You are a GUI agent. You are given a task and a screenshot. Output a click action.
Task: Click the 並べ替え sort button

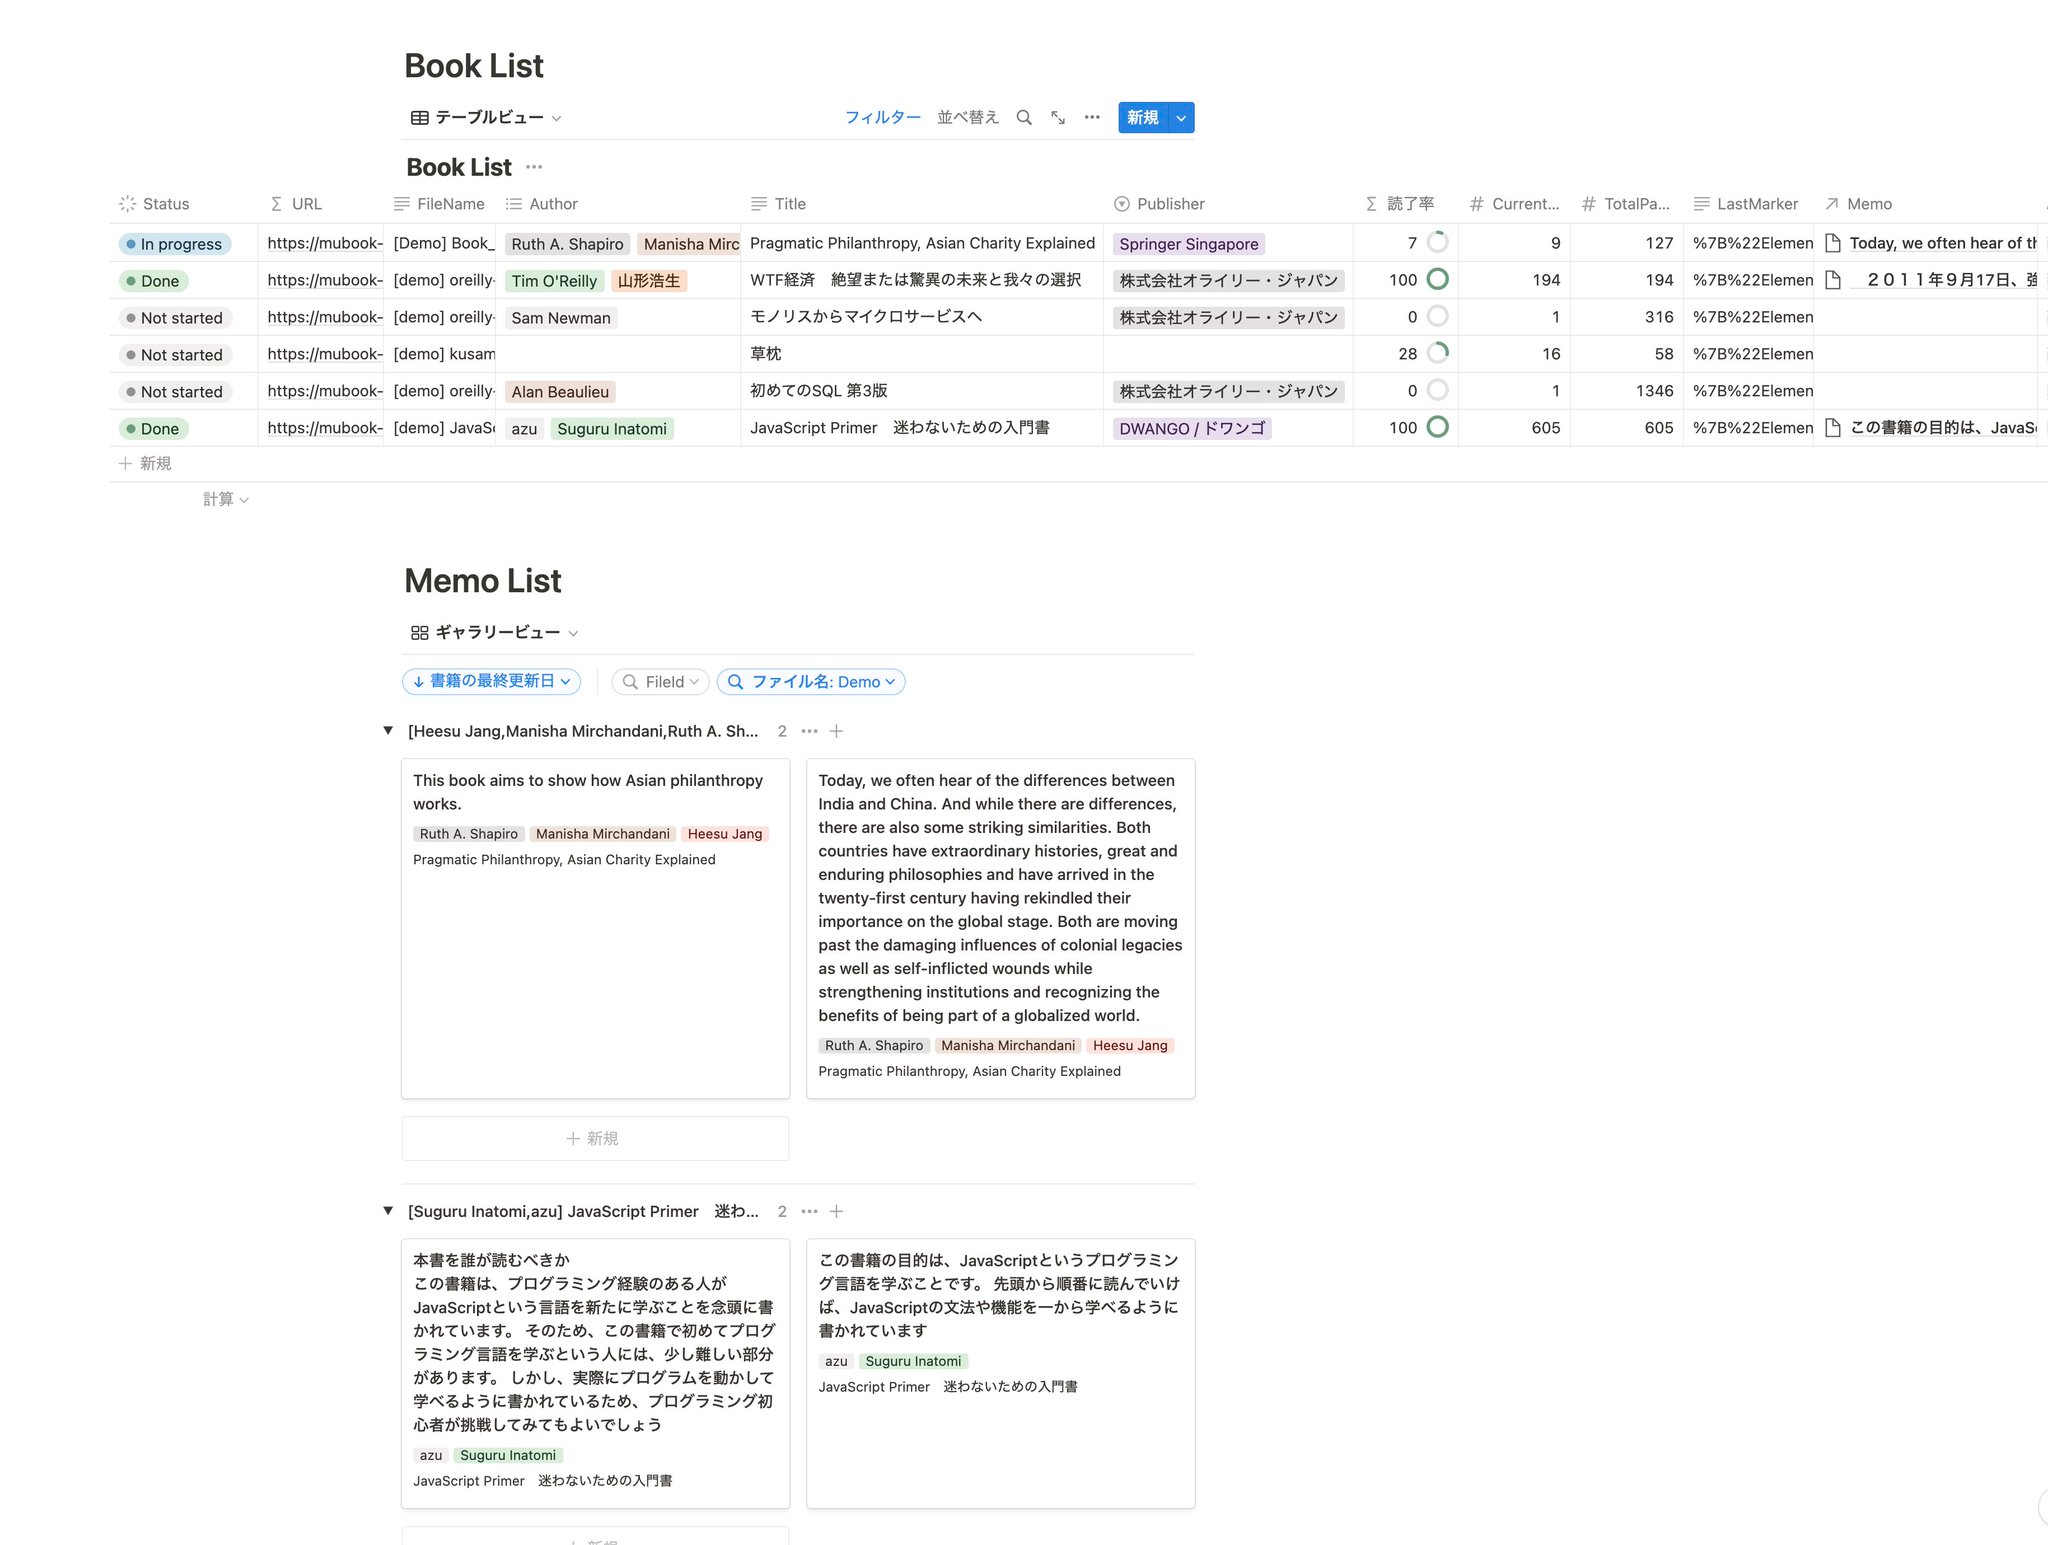tap(967, 117)
